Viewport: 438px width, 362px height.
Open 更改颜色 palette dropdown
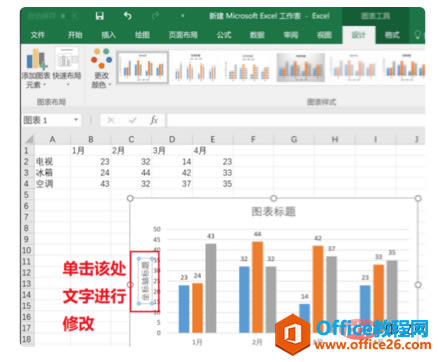click(101, 68)
